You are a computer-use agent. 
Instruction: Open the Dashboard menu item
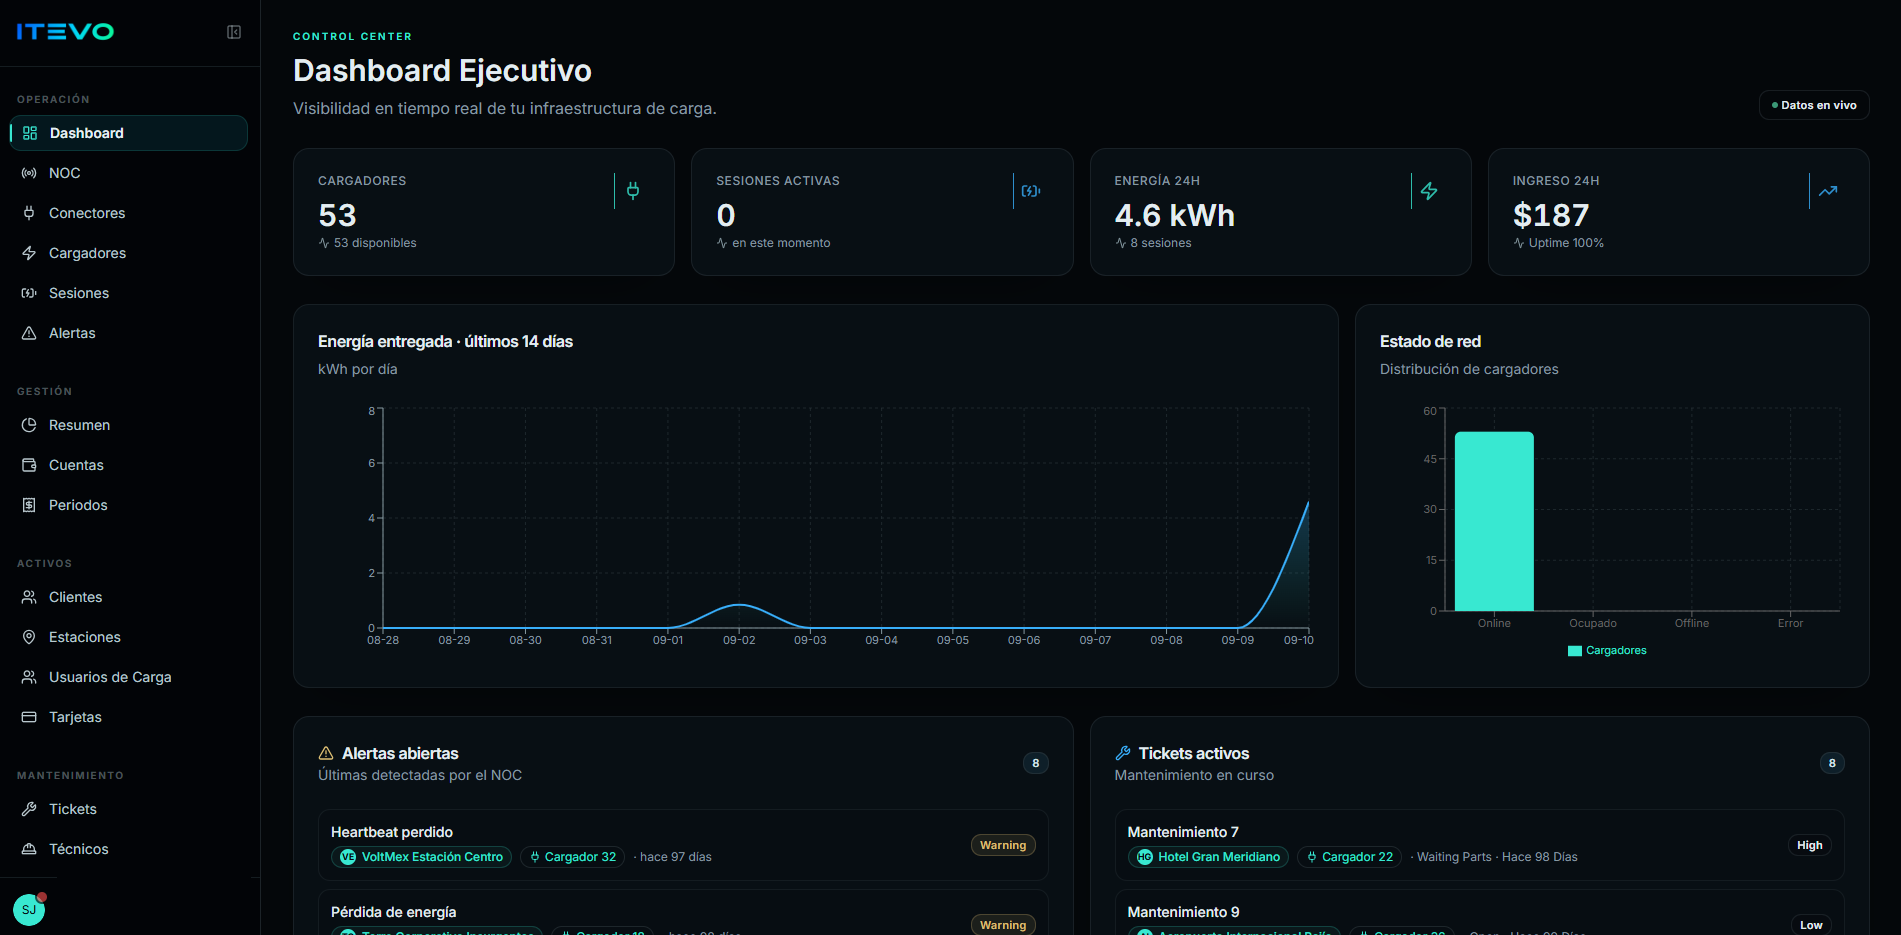click(x=129, y=133)
